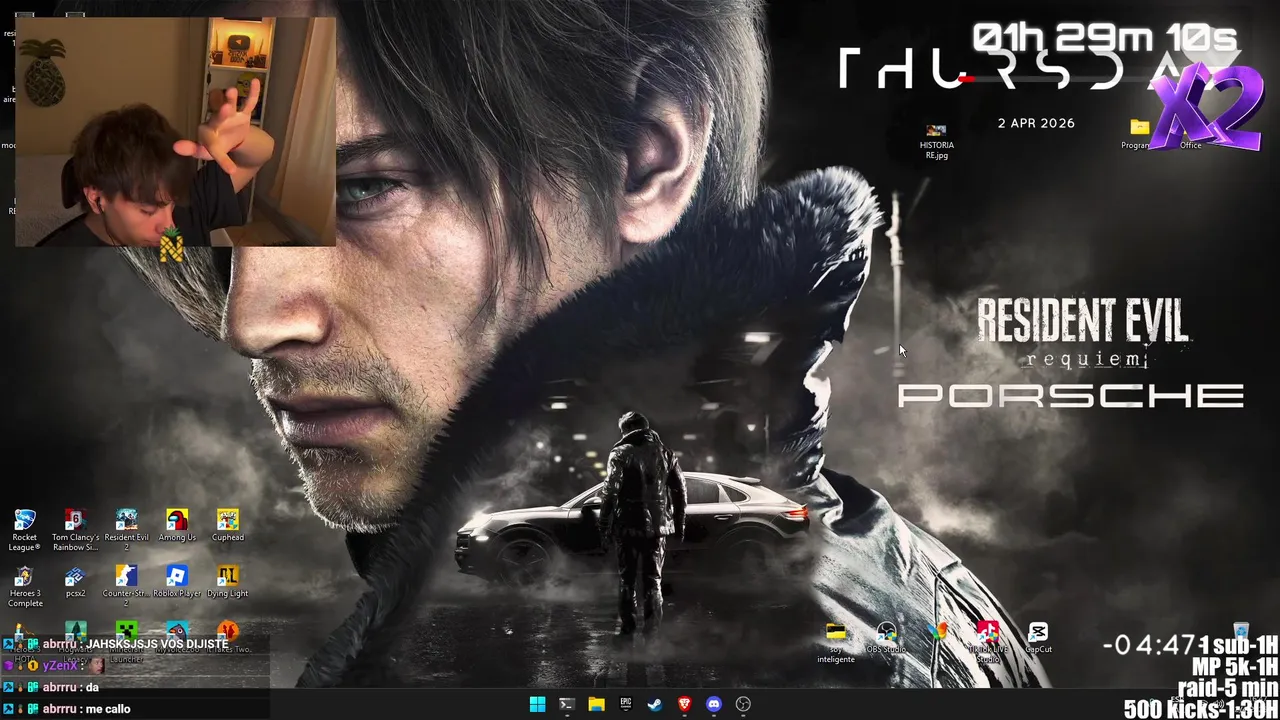Launch the CapCut desktop shortcut
This screenshot has height=720, width=1280.
pos(1038,638)
